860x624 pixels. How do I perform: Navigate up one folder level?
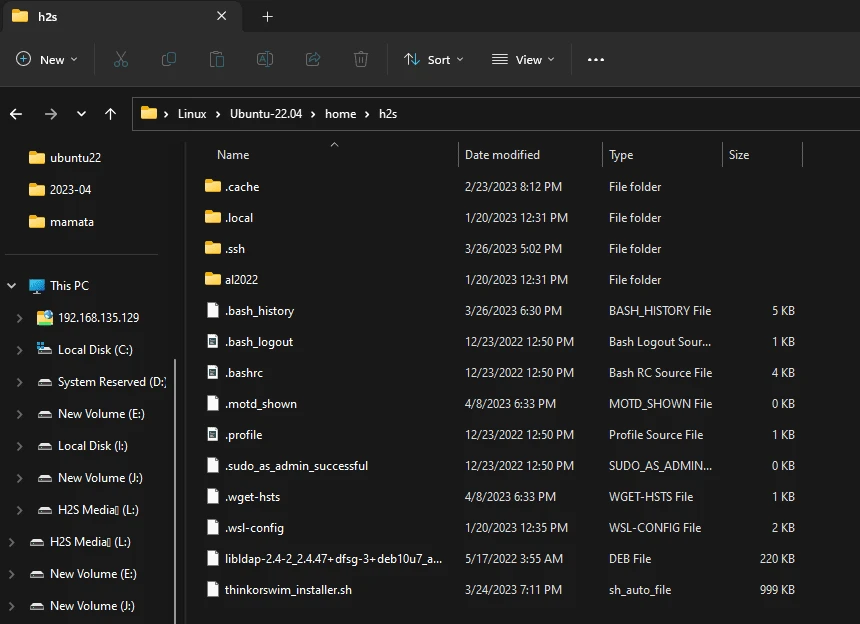[x=110, y=114]
